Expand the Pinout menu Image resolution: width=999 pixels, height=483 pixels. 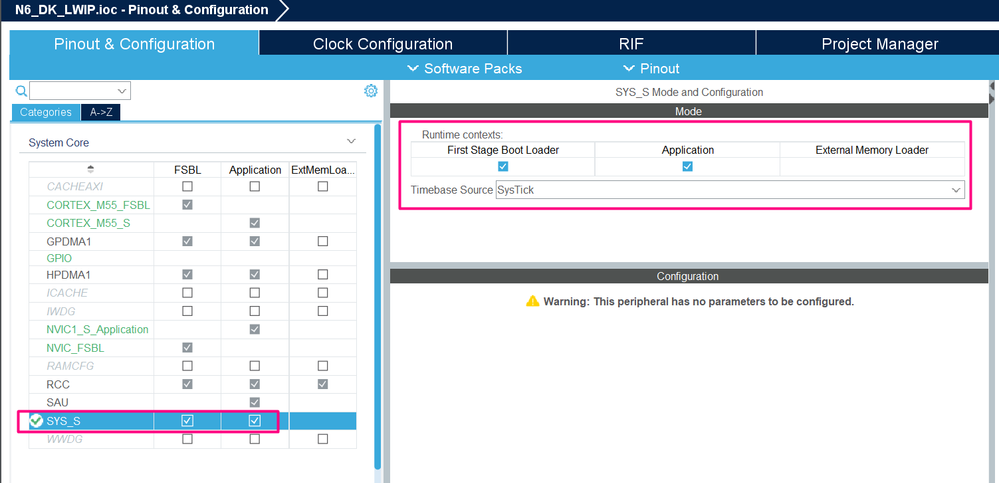[651, 68]
